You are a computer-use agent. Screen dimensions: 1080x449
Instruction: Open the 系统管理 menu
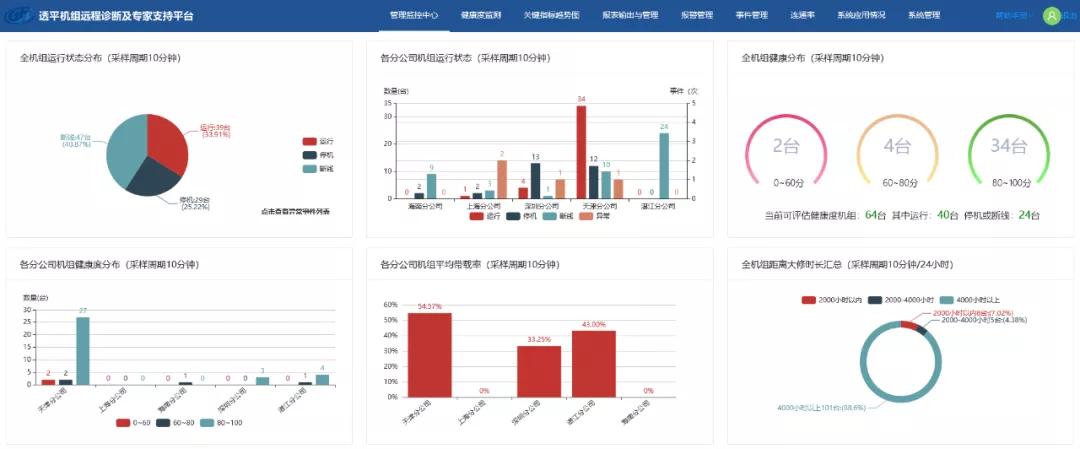tap(923, 16)
